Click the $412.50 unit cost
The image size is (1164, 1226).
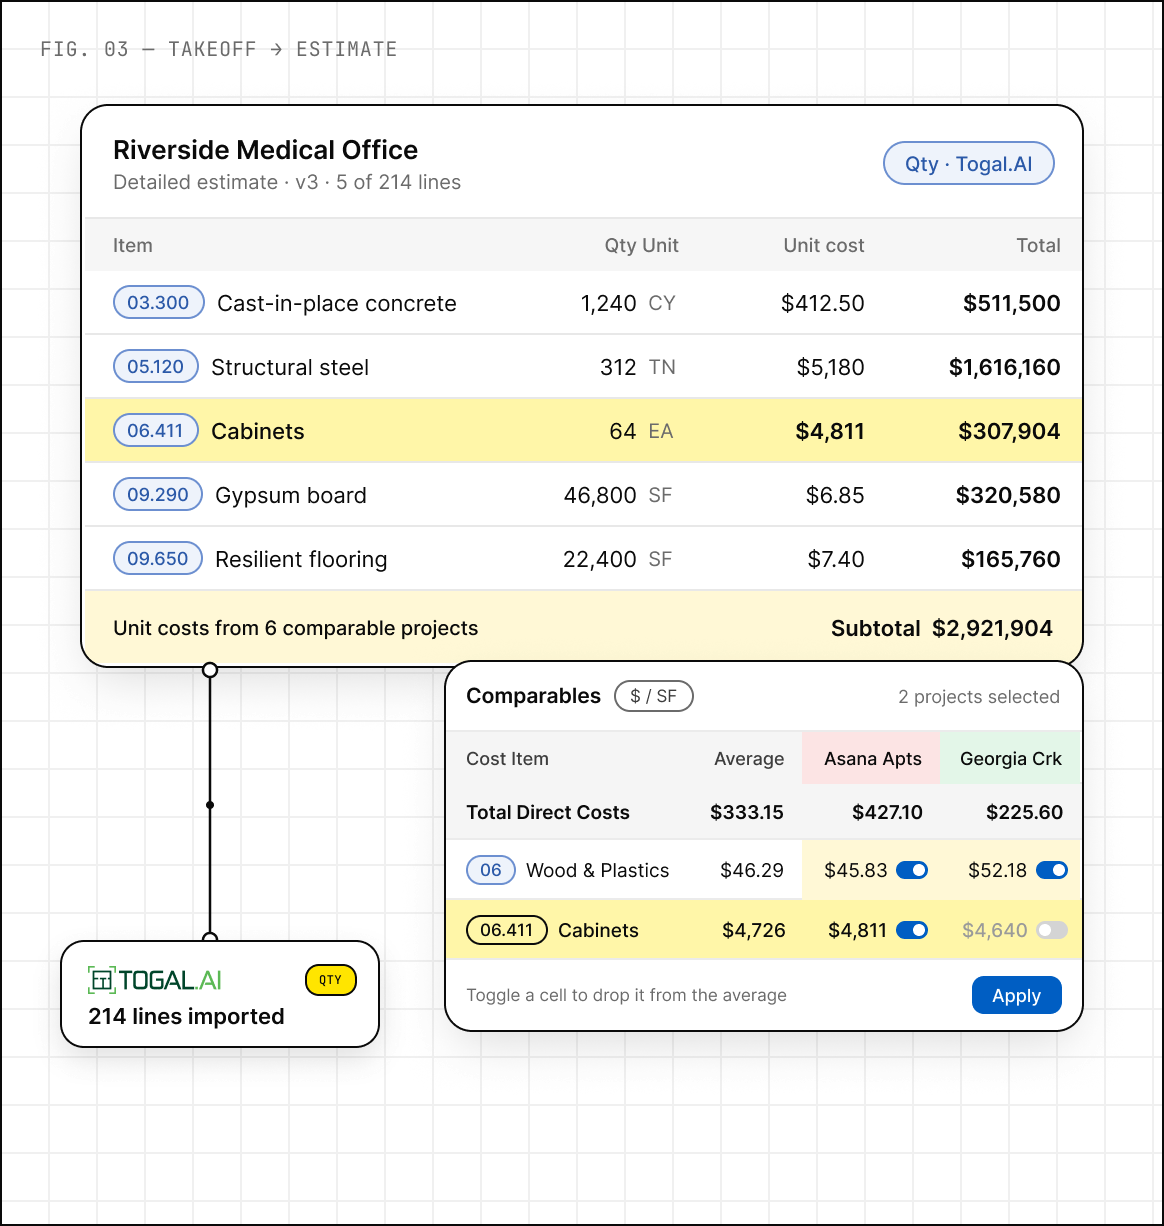822,303
